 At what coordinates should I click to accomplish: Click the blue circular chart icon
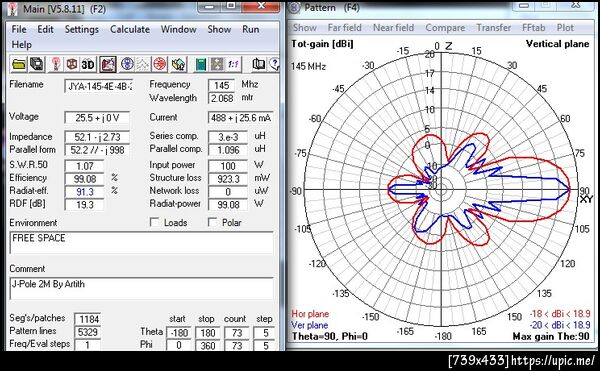click(127, 64)
